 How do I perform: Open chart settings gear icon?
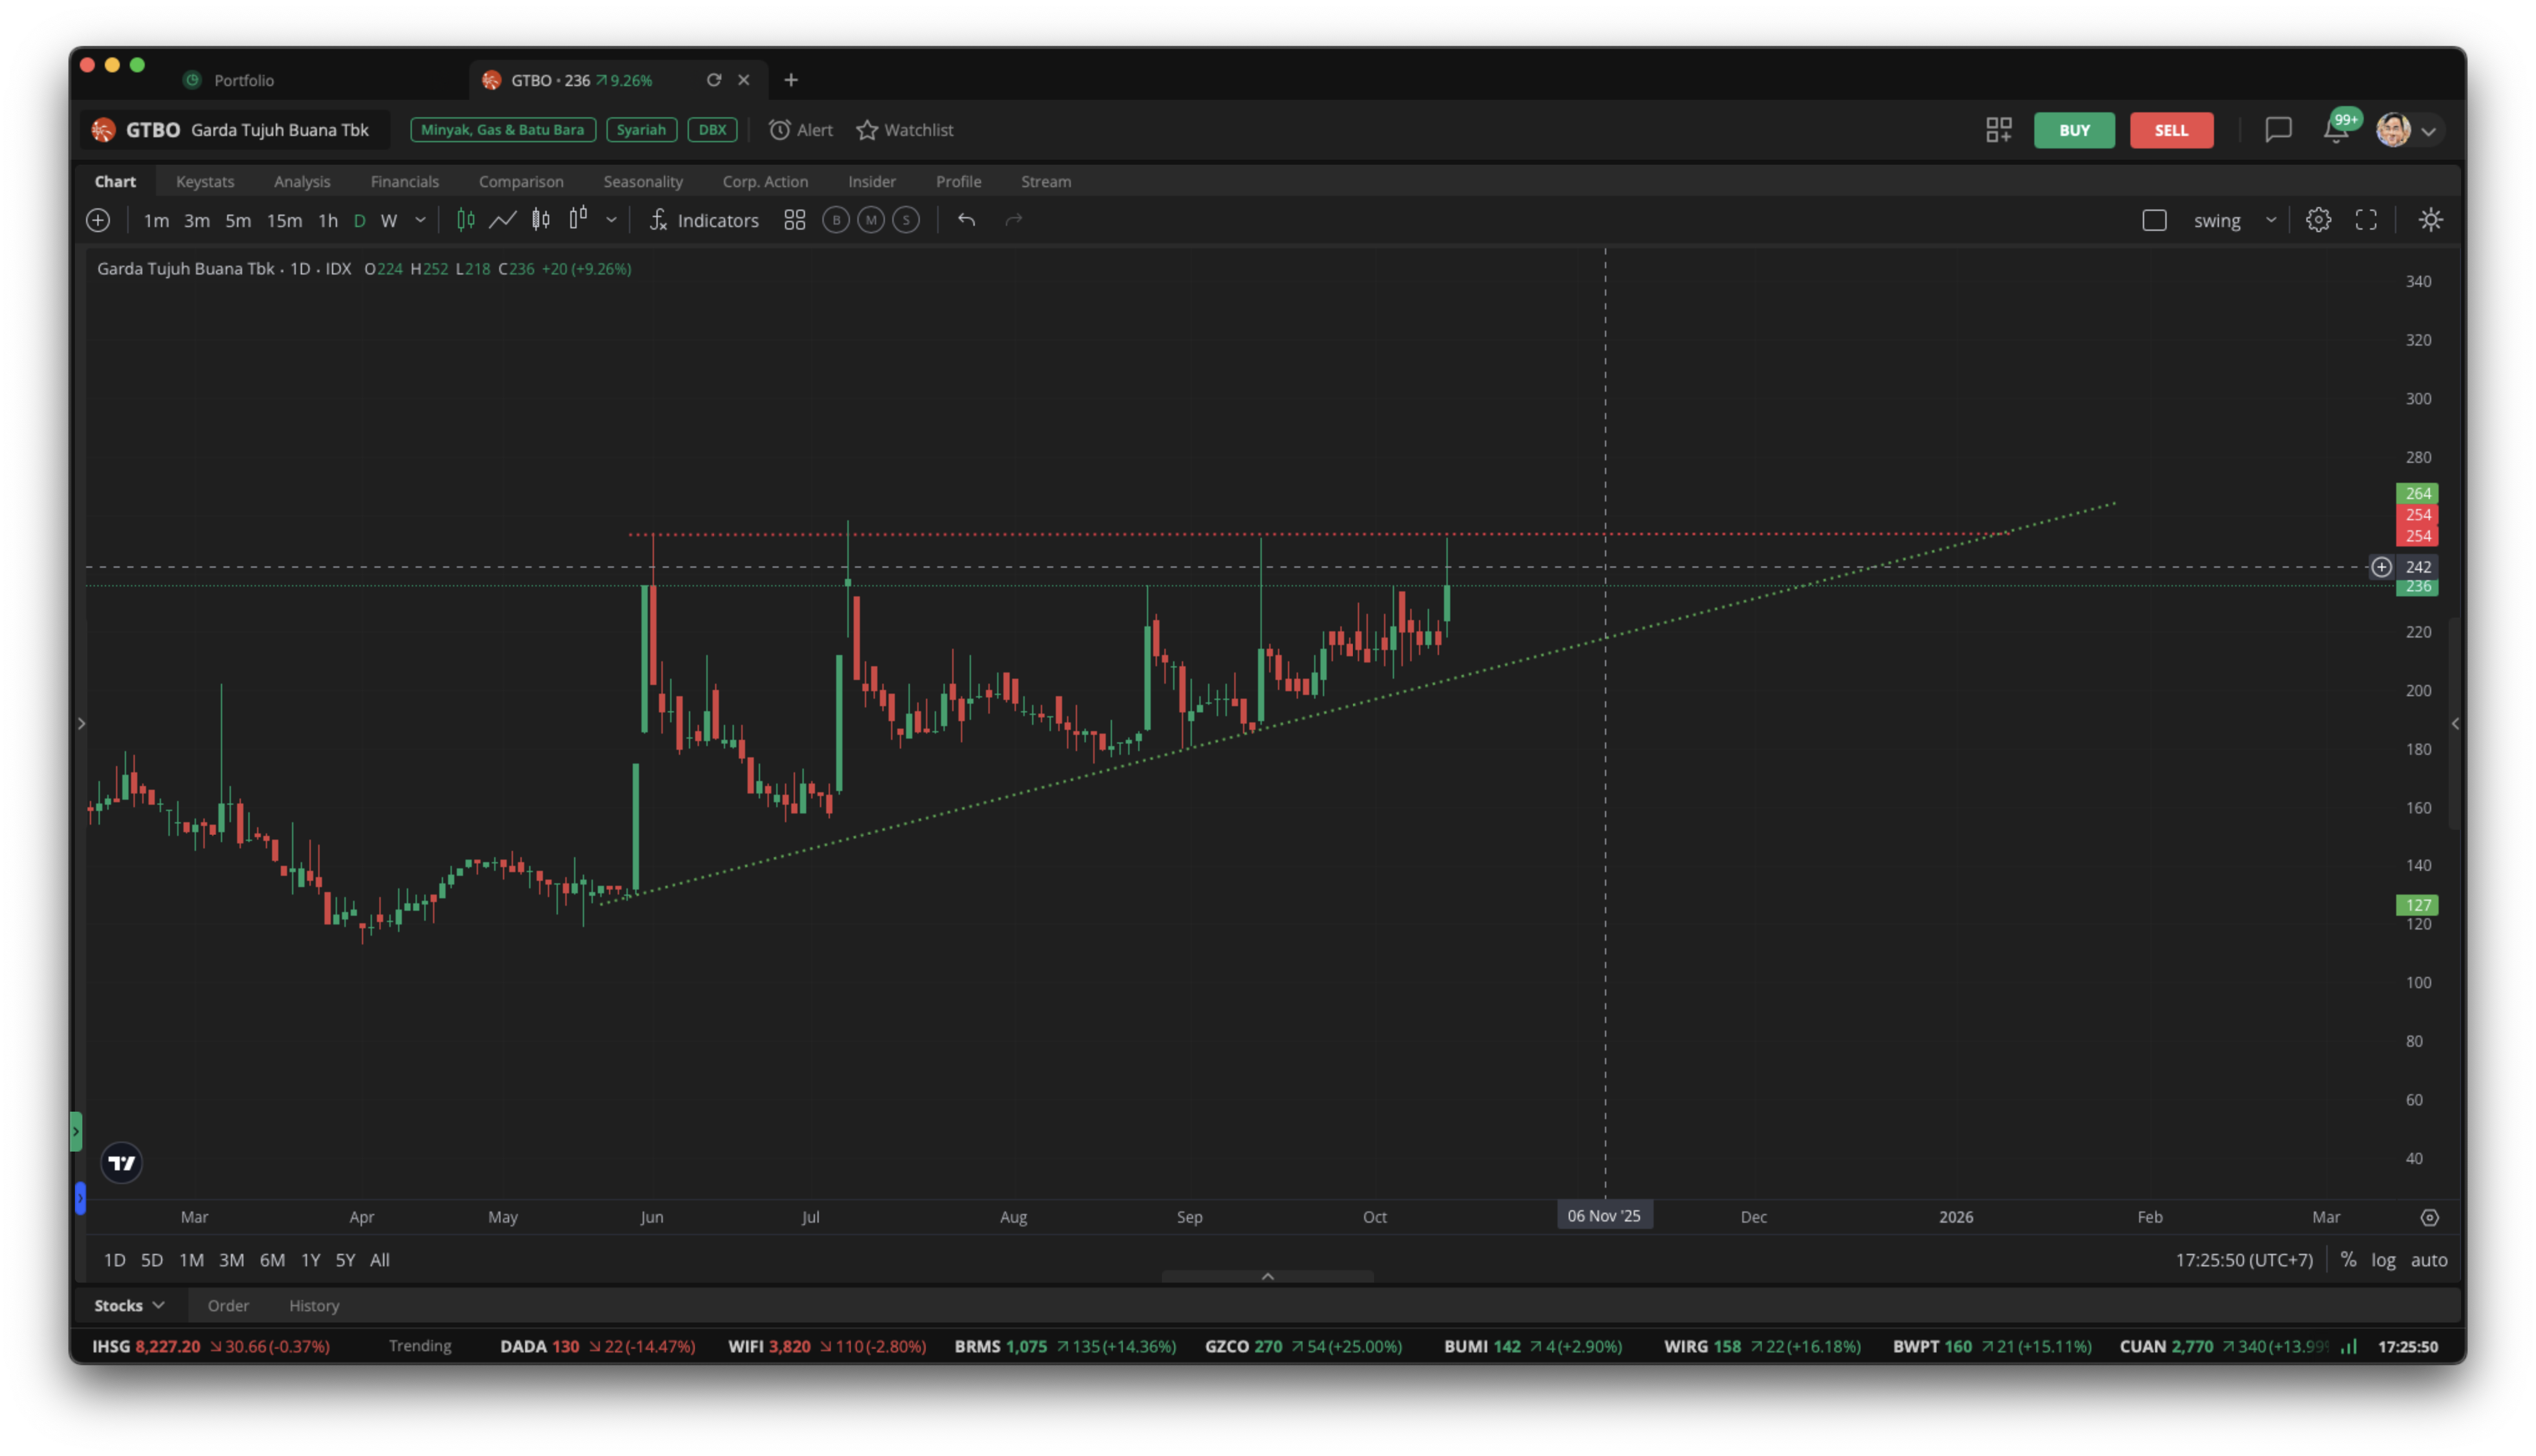point(2318,220)
